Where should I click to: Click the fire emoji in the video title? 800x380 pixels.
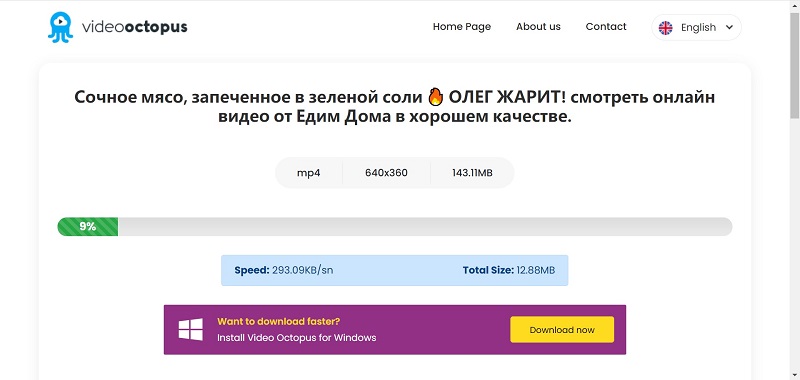click(435, 97)
